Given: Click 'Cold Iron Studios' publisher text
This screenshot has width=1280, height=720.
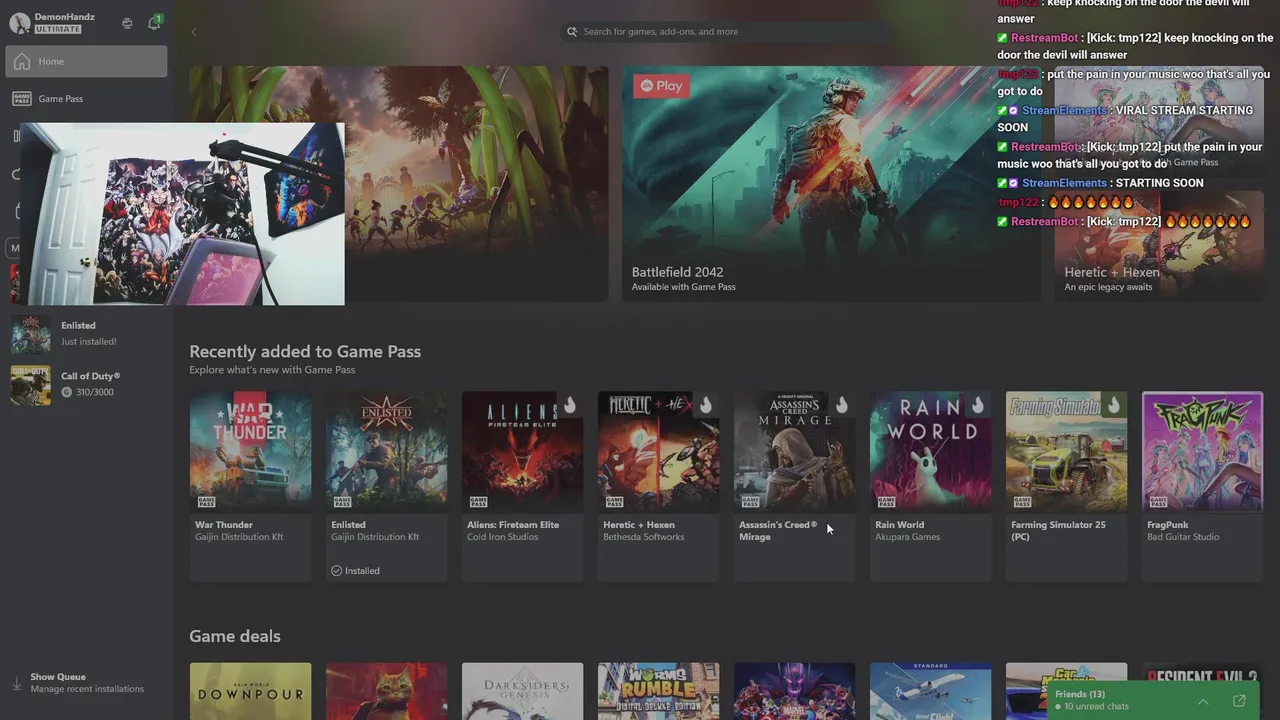Looking at the screenshot, I should coord(503,537).
